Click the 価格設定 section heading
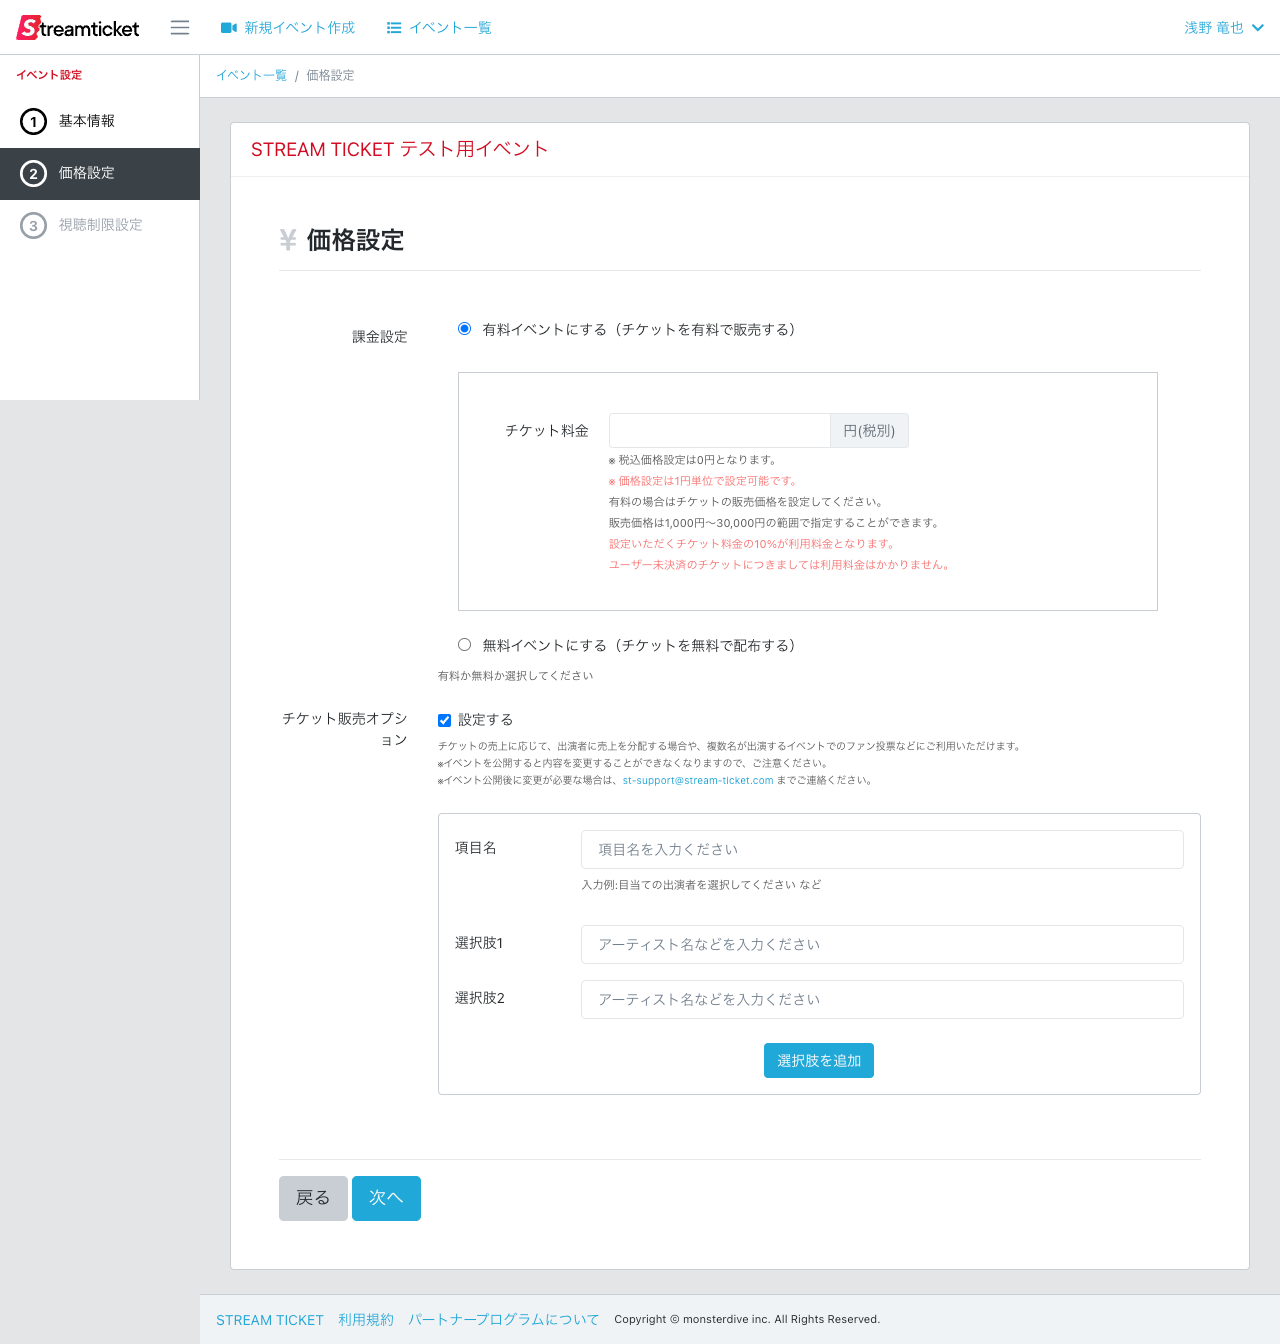1280x1344 pixels. (x=355, y=240)
